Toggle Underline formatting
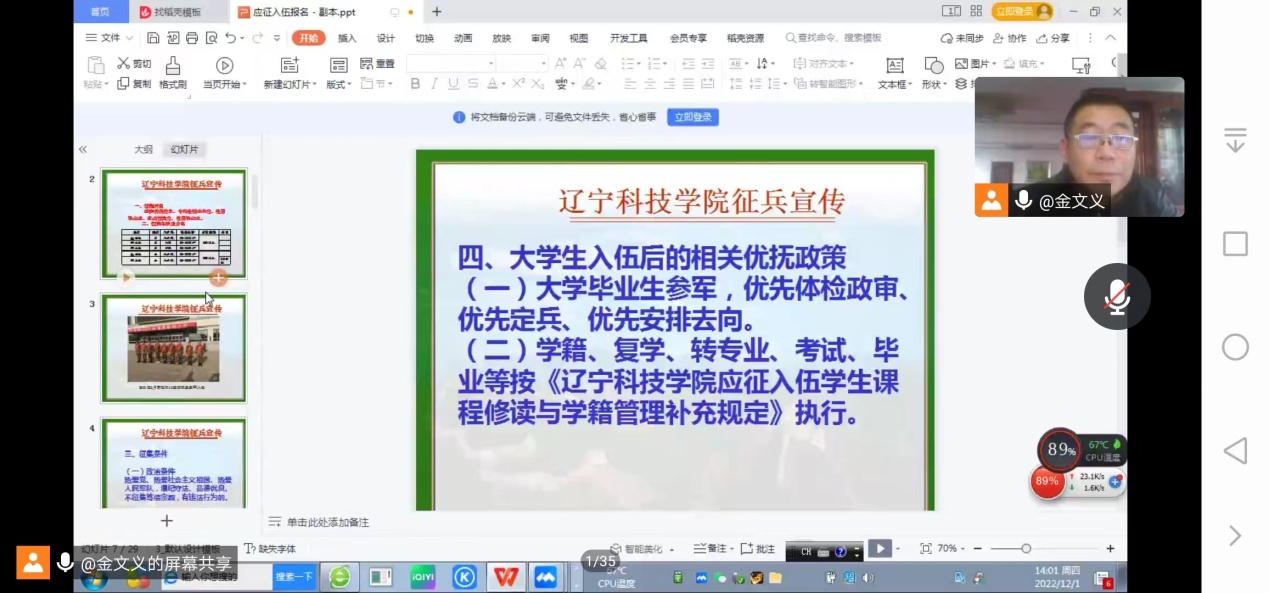The width and height of the screenshot is (1269, 593). coord(454,84)
